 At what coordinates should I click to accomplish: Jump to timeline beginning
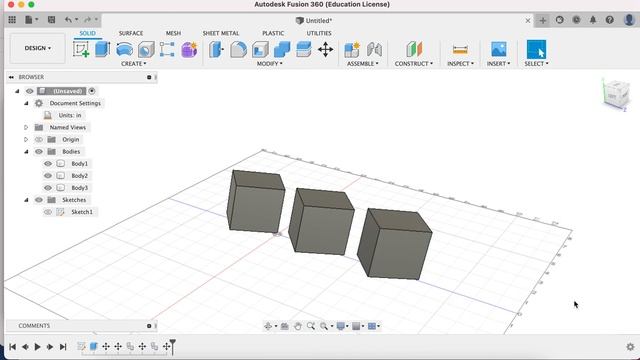[13, 347]
